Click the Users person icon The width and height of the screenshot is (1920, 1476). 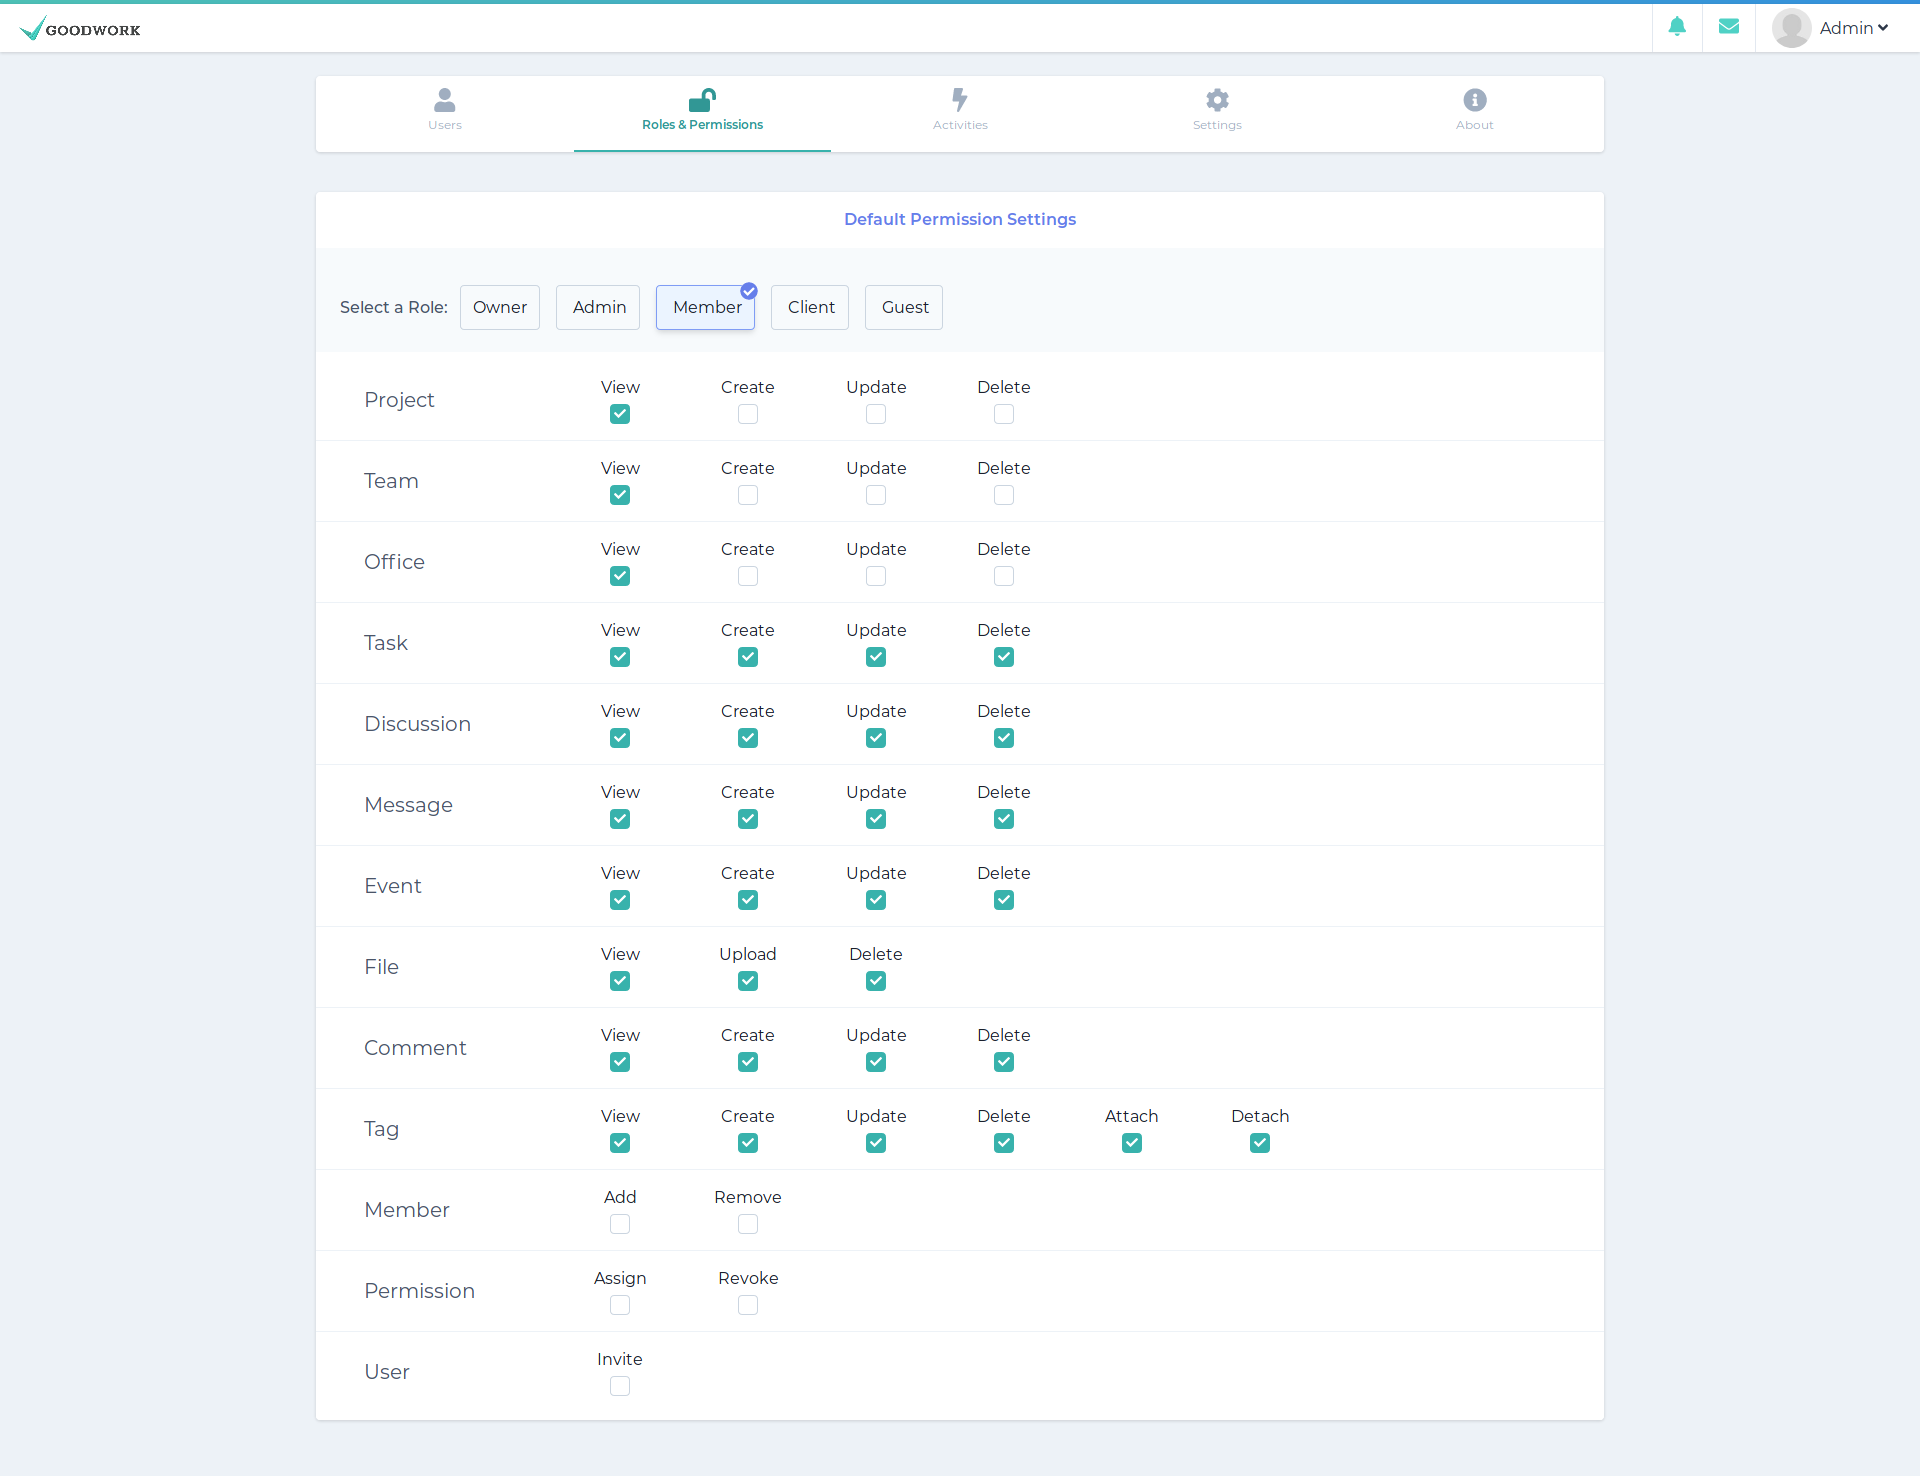[x=445, y=100]
